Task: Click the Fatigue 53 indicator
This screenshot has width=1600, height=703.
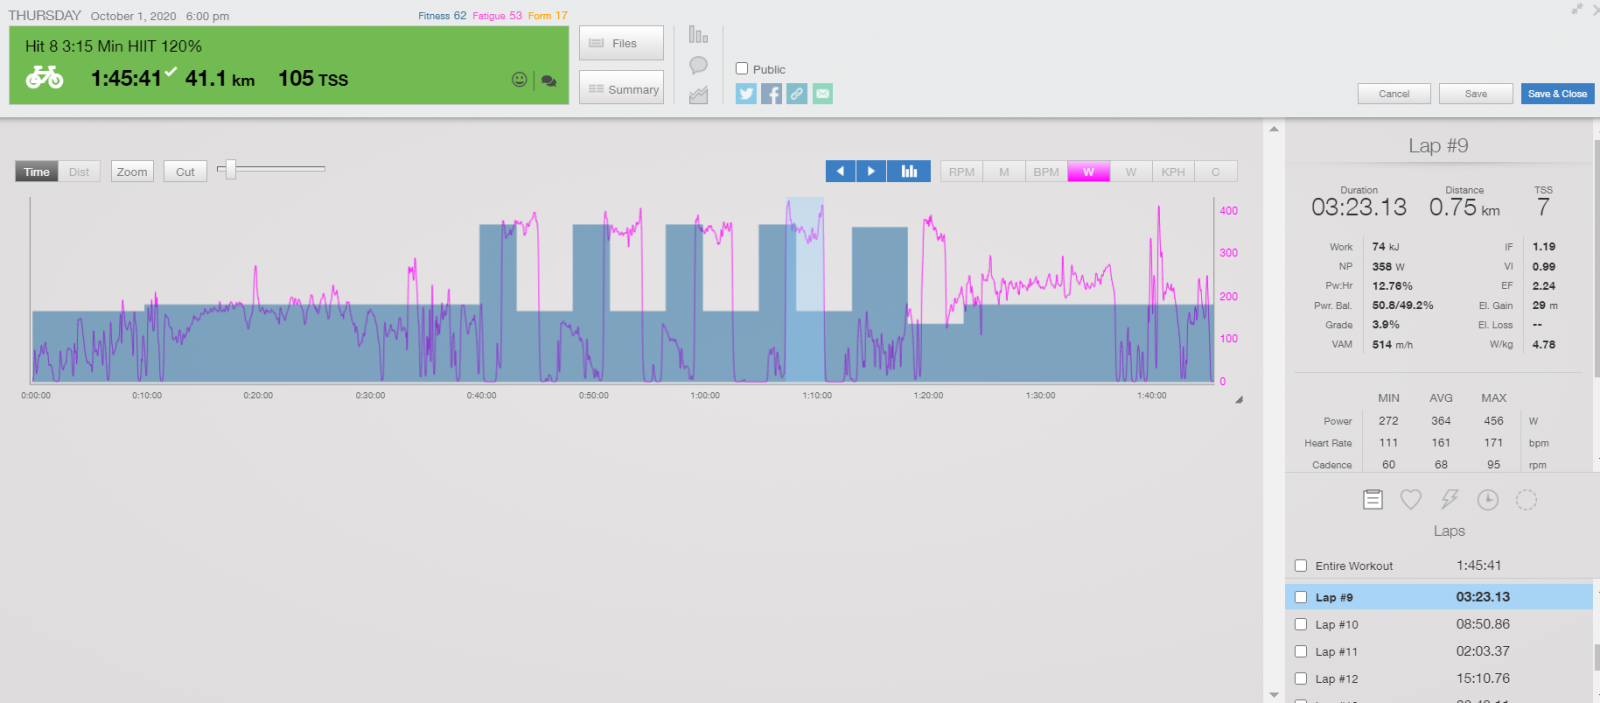Action: (x=497, y=16)
